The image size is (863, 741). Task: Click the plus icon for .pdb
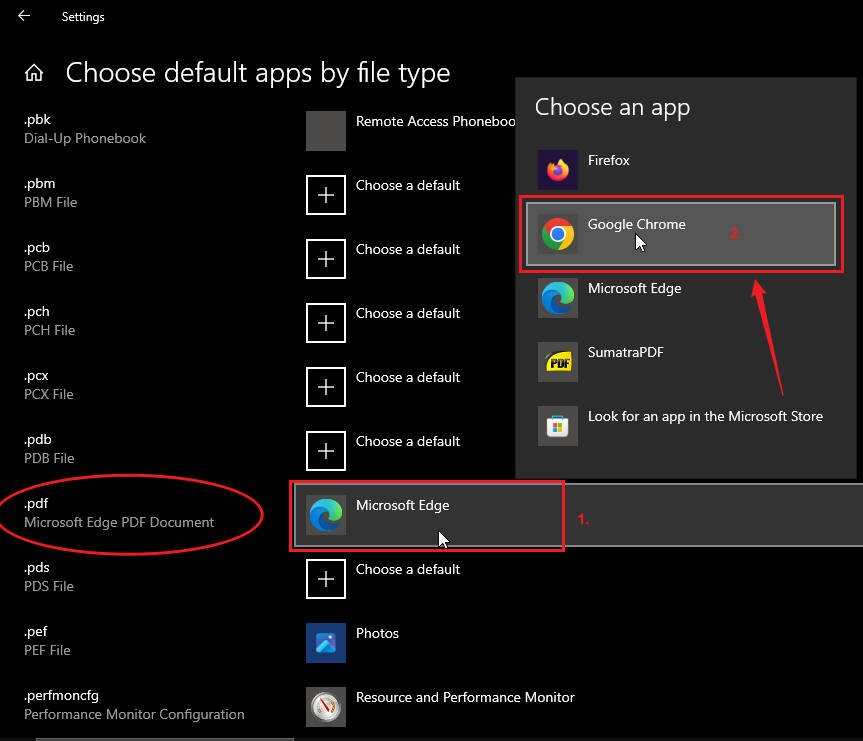pos(326,451)
